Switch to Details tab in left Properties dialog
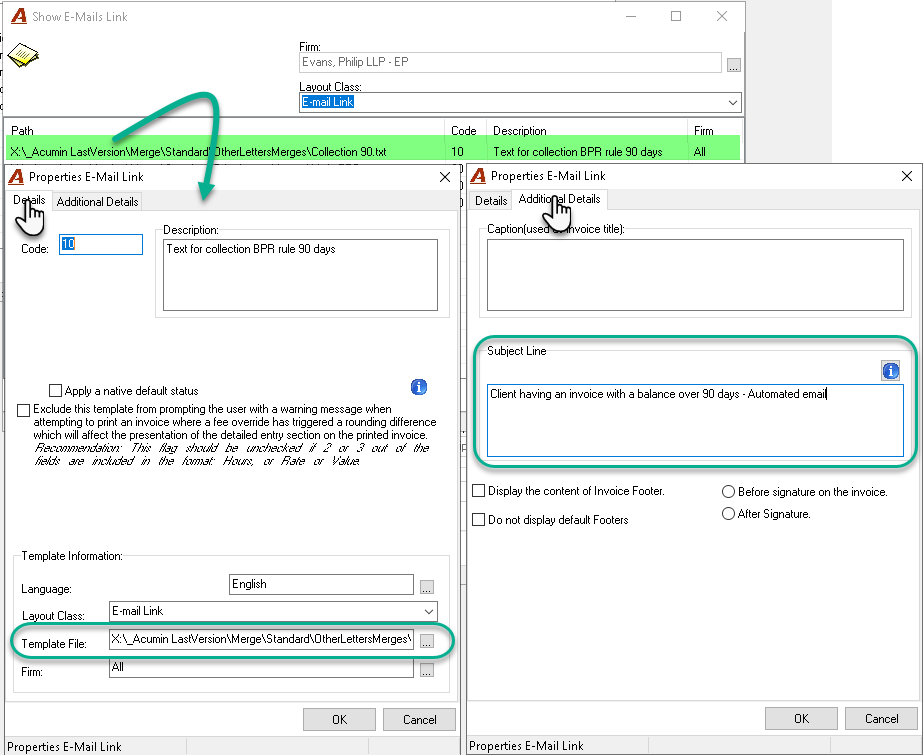The image size is (923, 755). point(29,200)
